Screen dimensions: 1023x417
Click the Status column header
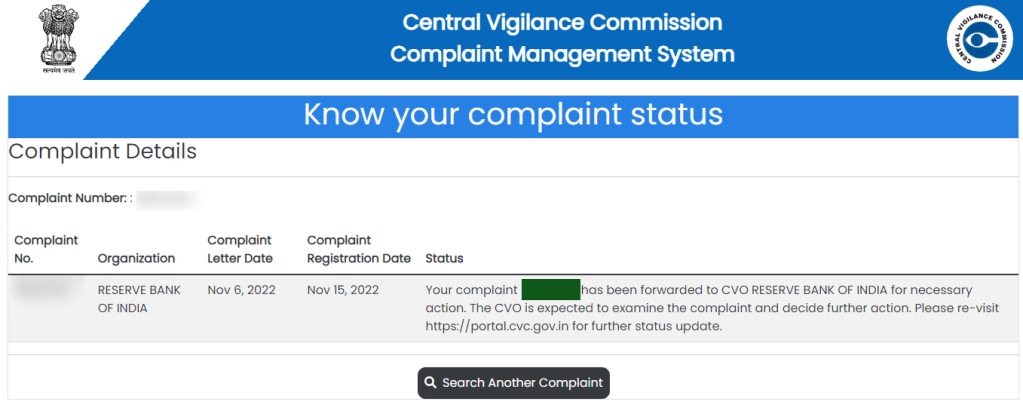tap(444, 258)
